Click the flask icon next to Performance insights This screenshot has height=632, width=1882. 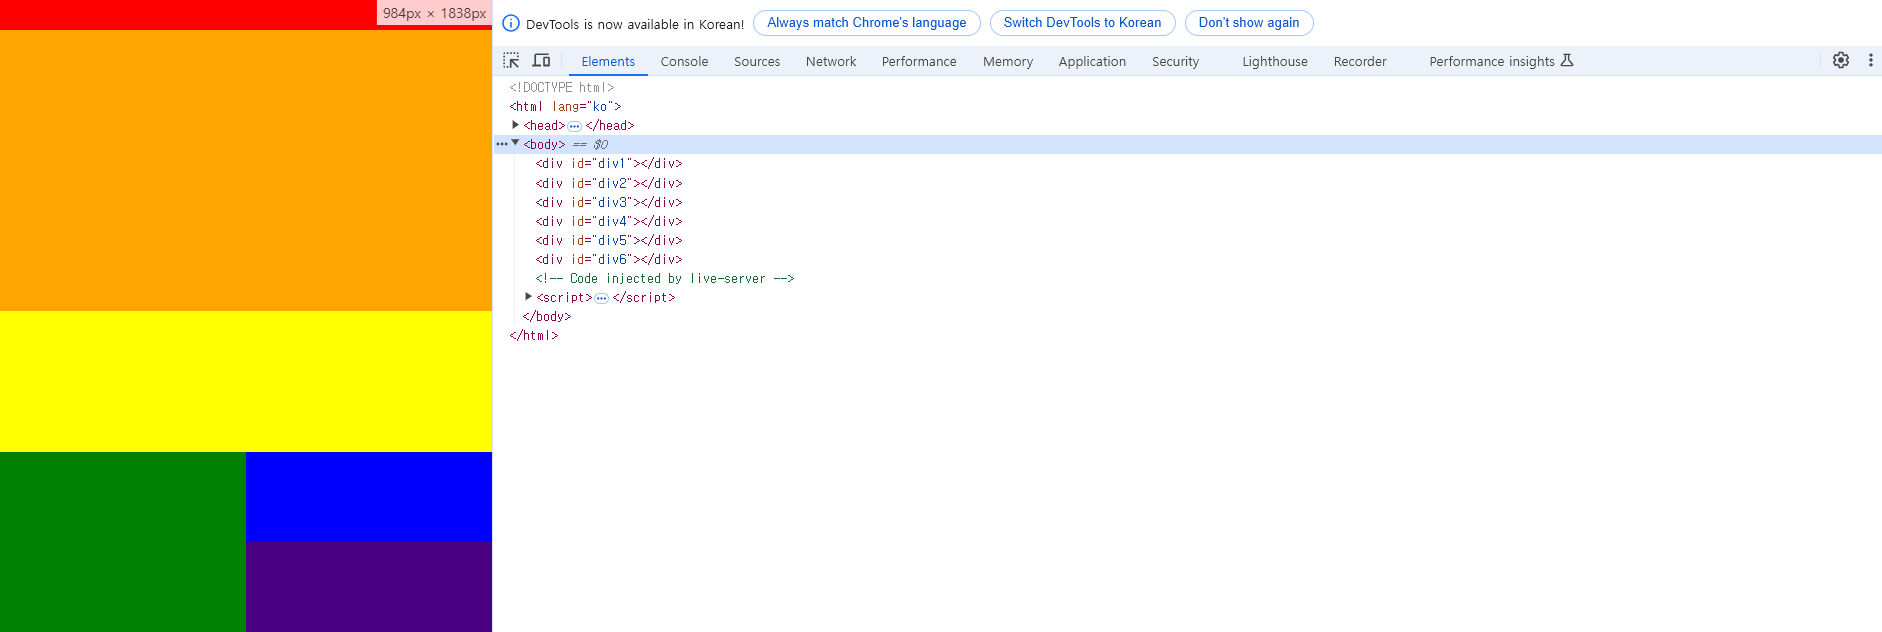(1567, 61)
